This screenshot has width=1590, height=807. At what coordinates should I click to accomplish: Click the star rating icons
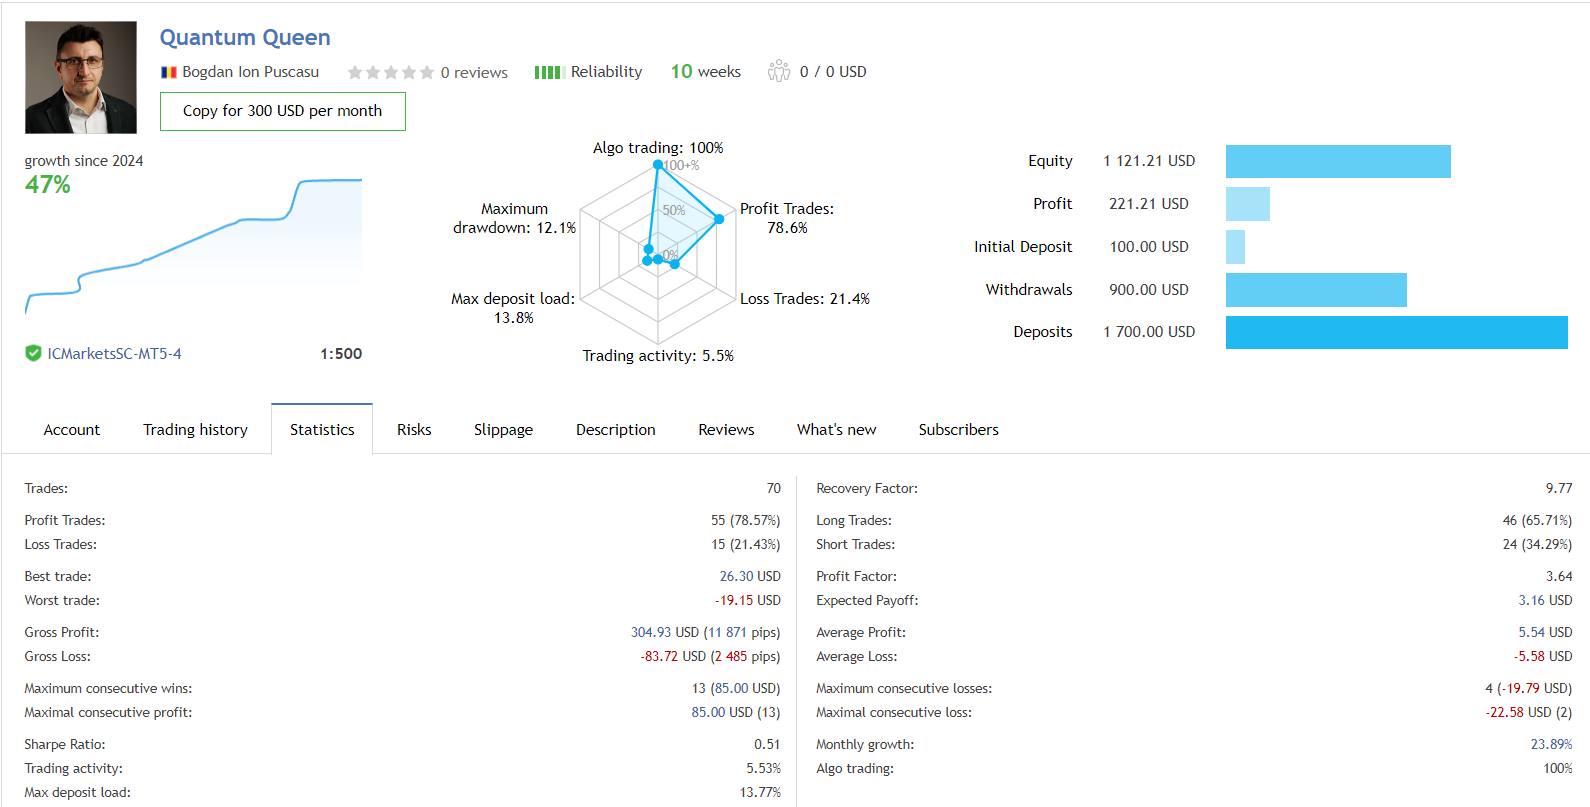[390, 72]
